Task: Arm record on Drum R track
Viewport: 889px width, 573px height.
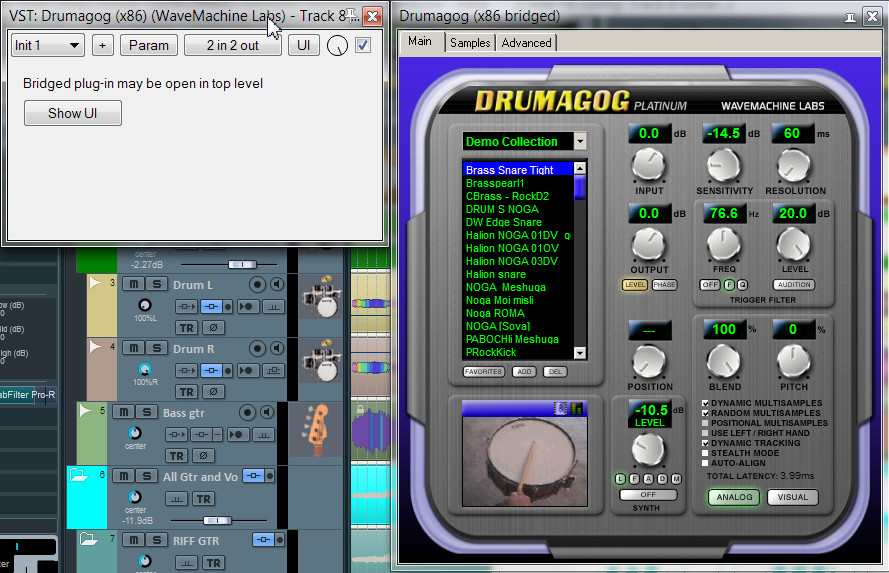Action: pyautogui.click(x=257, y=348)
